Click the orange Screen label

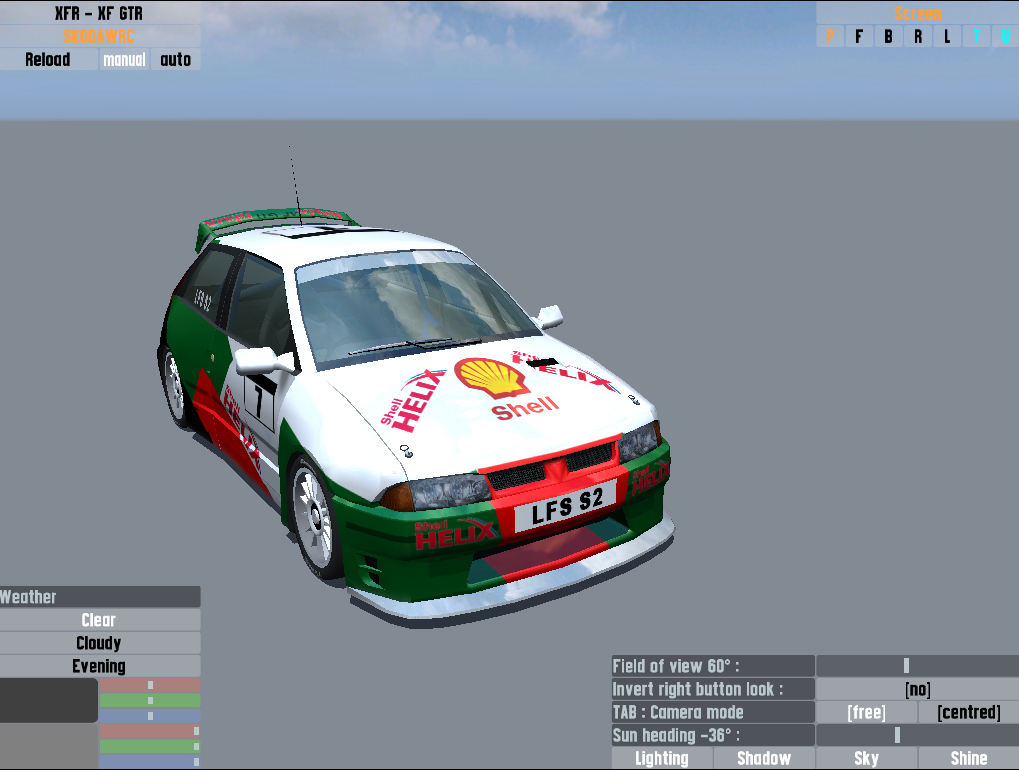918,13
